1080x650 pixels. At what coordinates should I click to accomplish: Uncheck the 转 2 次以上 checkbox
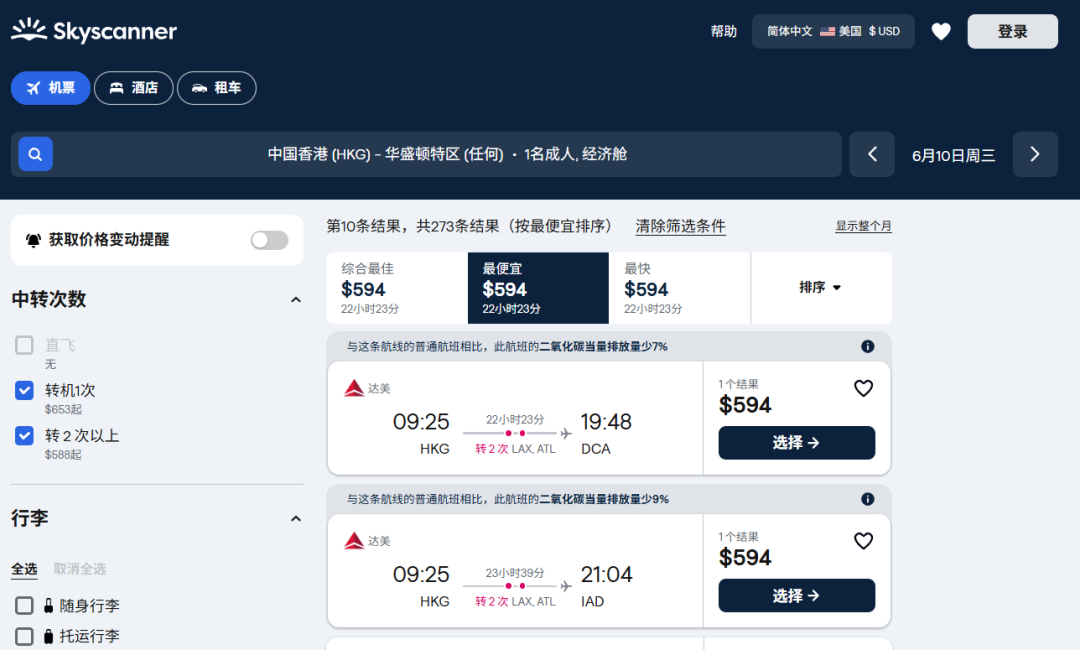(25, 435)
